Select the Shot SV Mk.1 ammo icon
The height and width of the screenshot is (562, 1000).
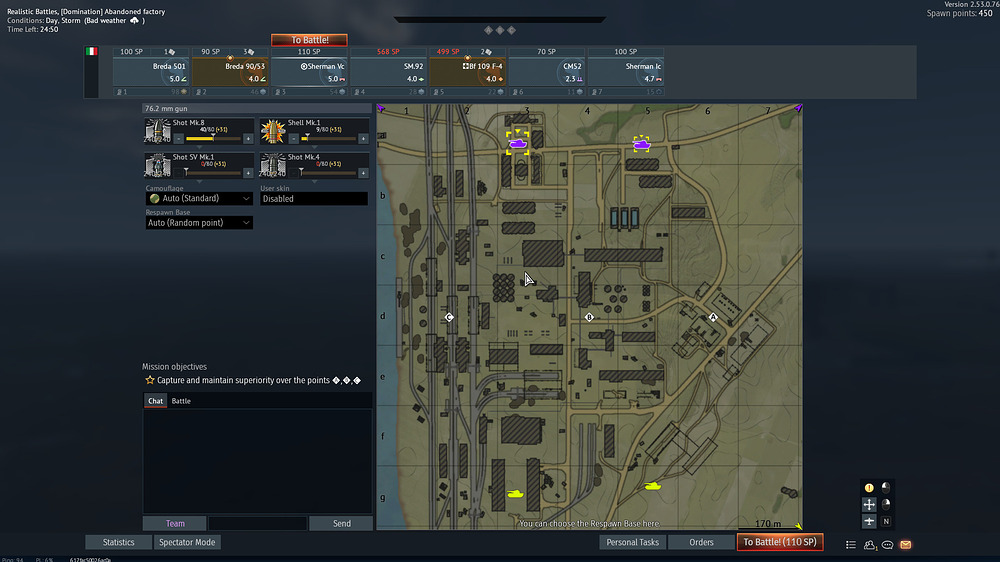pos(158,165)
